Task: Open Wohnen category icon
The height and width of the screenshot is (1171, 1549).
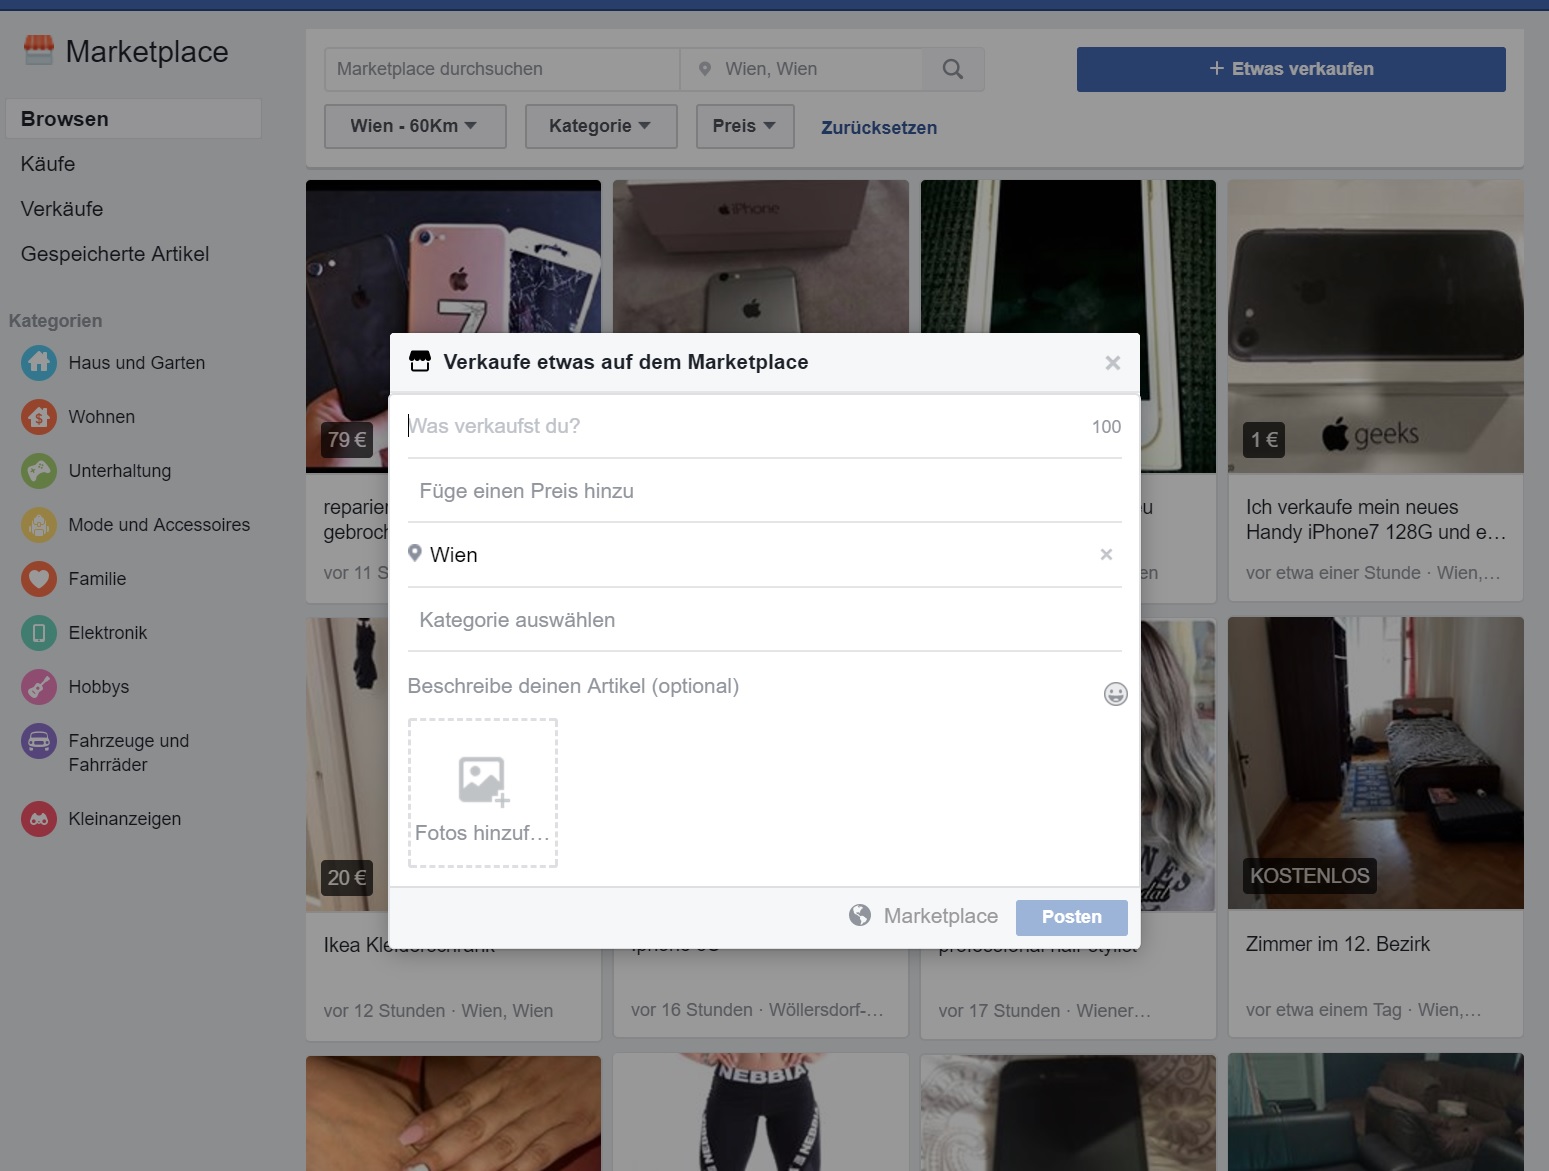Action: coord(39,416)
